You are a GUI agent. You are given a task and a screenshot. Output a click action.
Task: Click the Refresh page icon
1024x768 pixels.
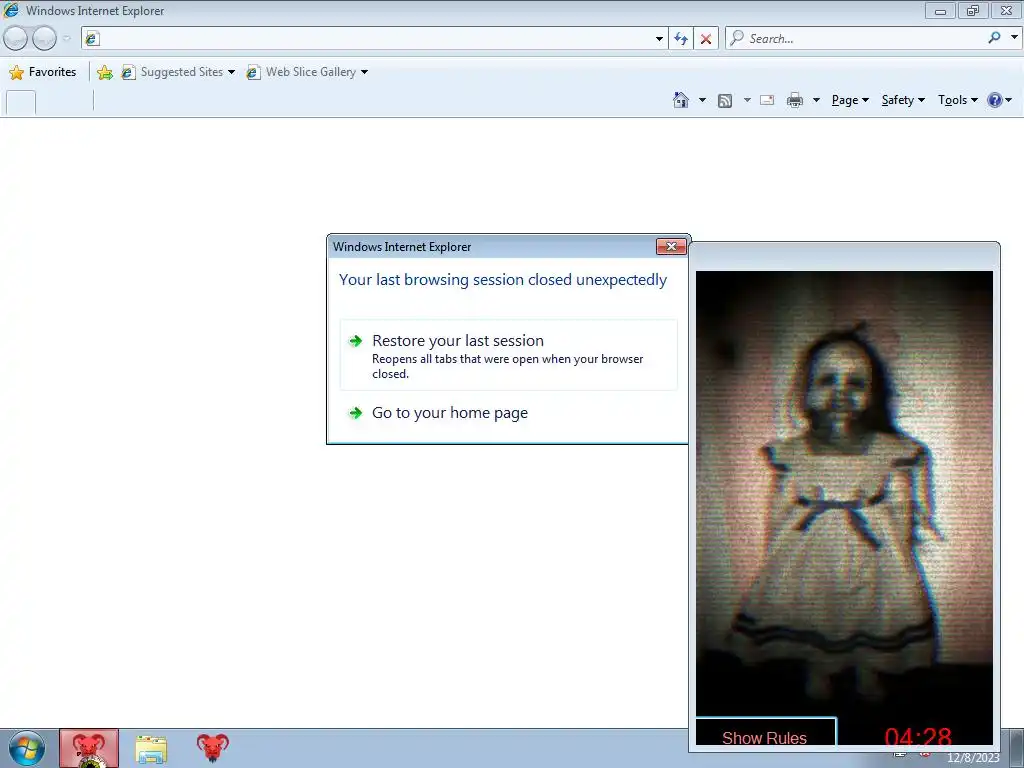tap(681, 39)
